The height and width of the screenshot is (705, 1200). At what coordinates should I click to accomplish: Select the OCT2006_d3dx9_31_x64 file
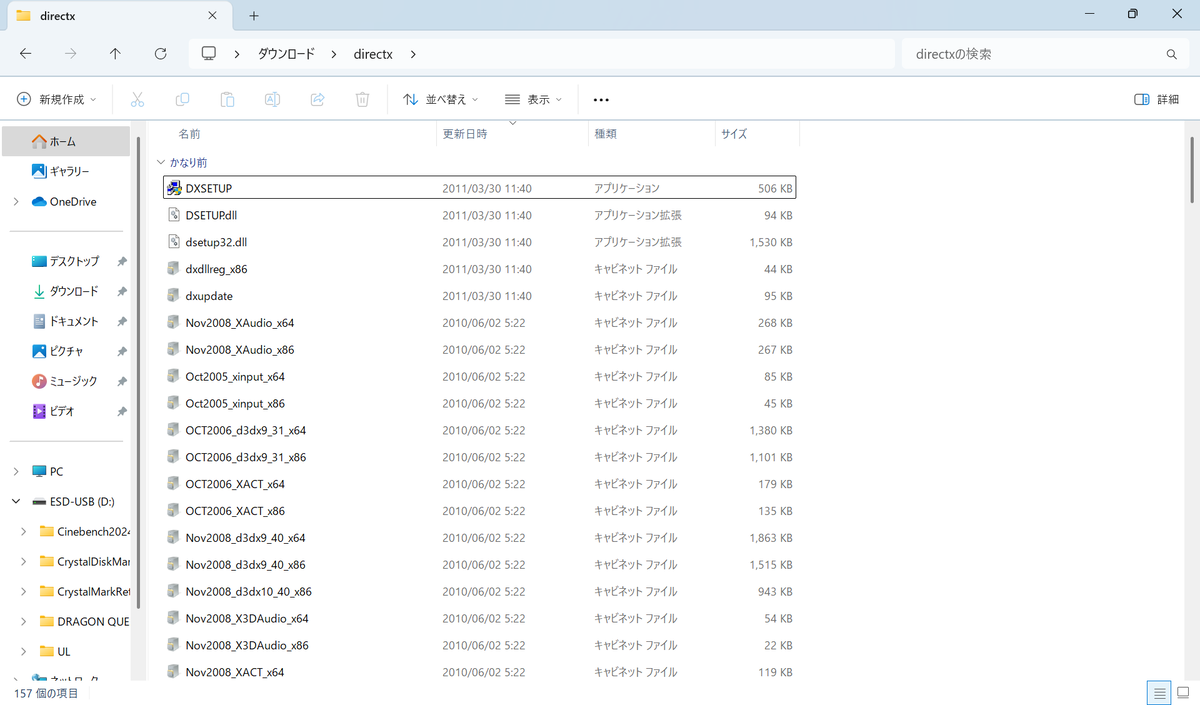point(480,430)
